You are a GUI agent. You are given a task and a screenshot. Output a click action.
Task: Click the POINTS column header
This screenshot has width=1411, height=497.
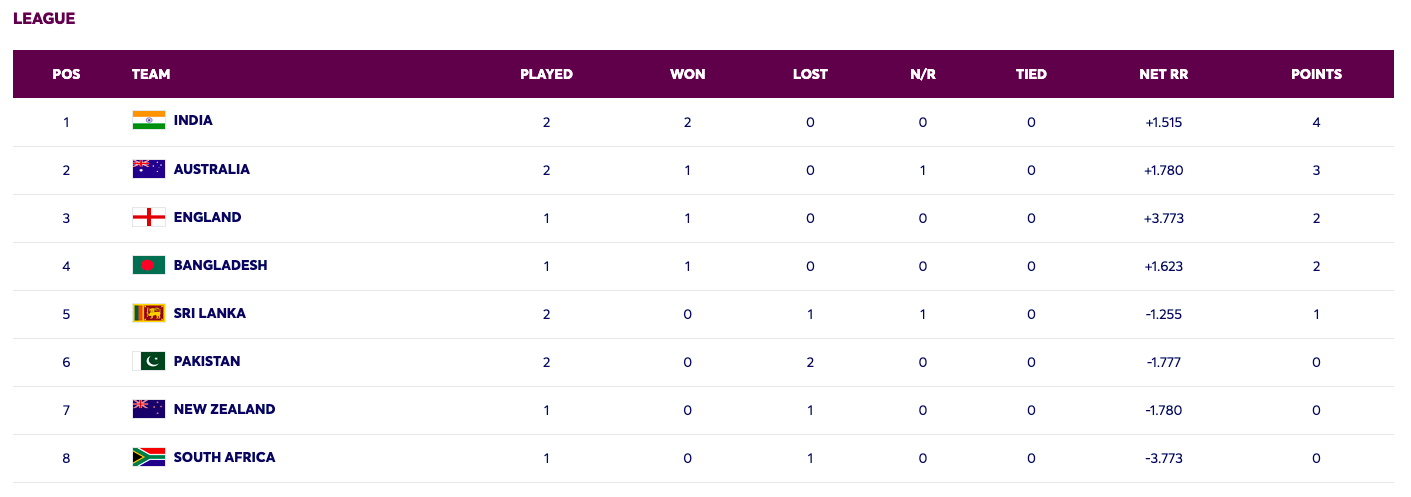click(1316, 74)
